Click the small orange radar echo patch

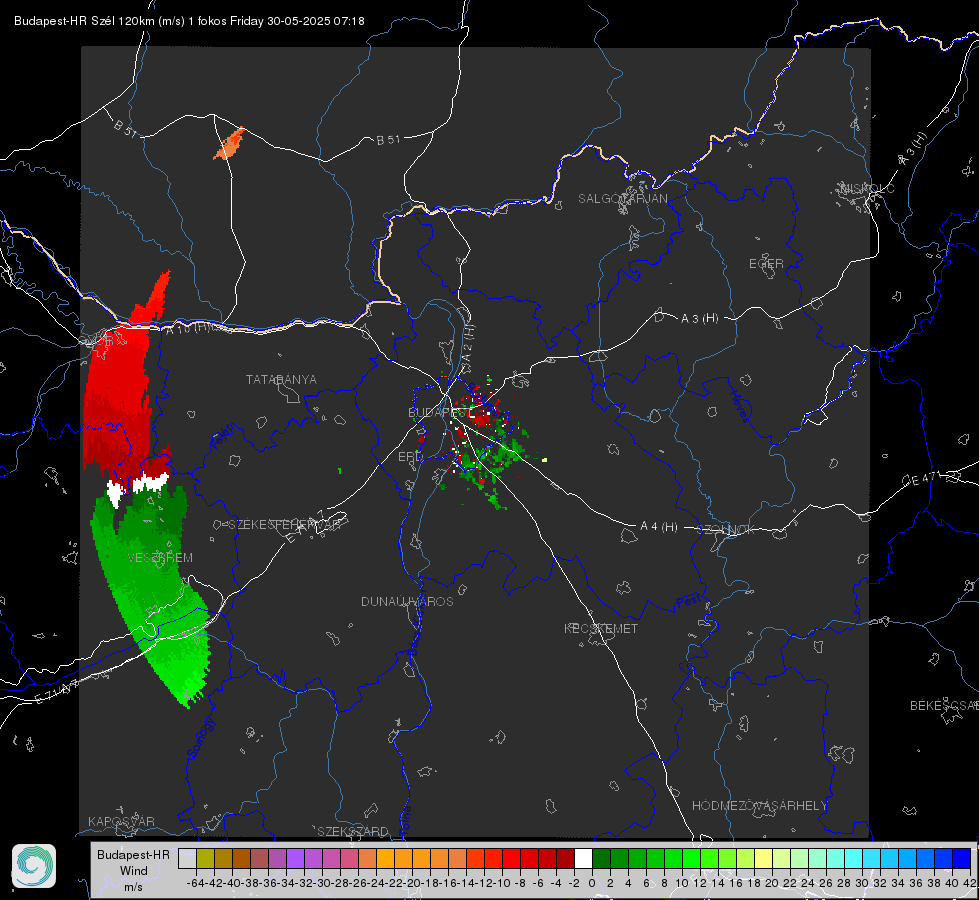point(229,144)
